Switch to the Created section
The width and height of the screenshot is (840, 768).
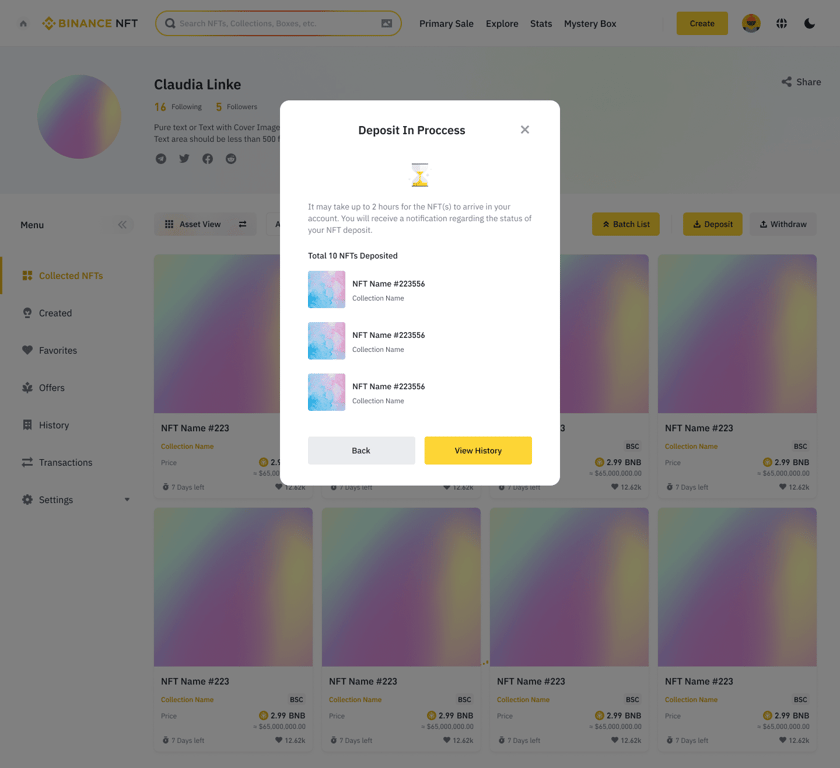click(57, 312)
